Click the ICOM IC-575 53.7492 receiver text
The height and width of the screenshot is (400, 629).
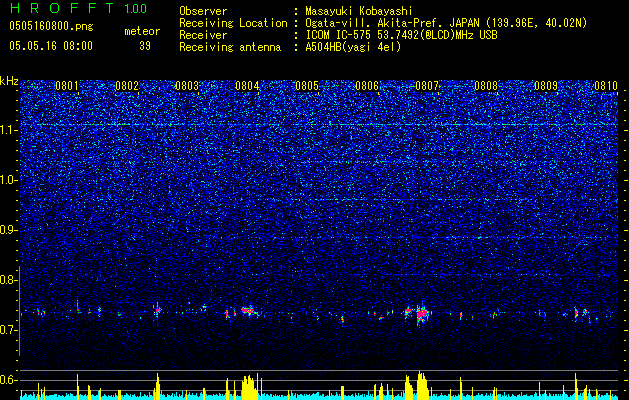[401, 35]
